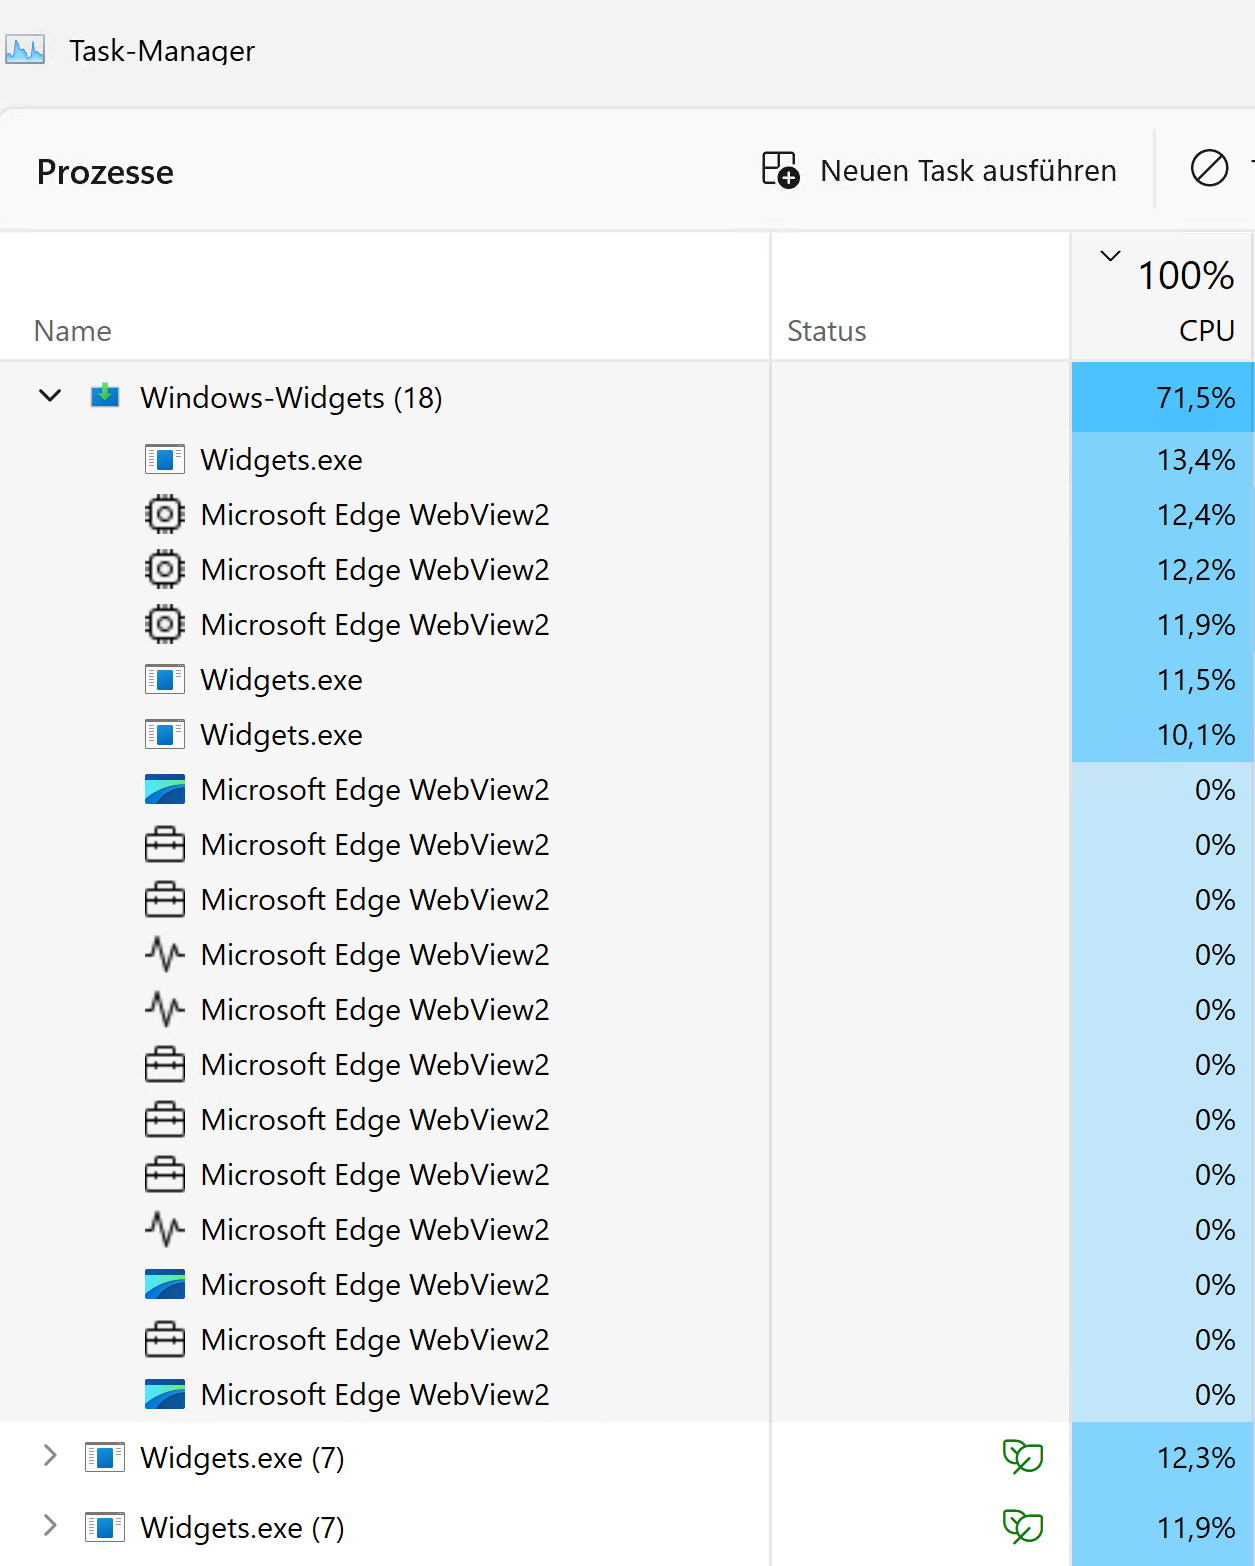
Task: Collapse the Windows-Widgets (18) group
Action: coord(50,396)
